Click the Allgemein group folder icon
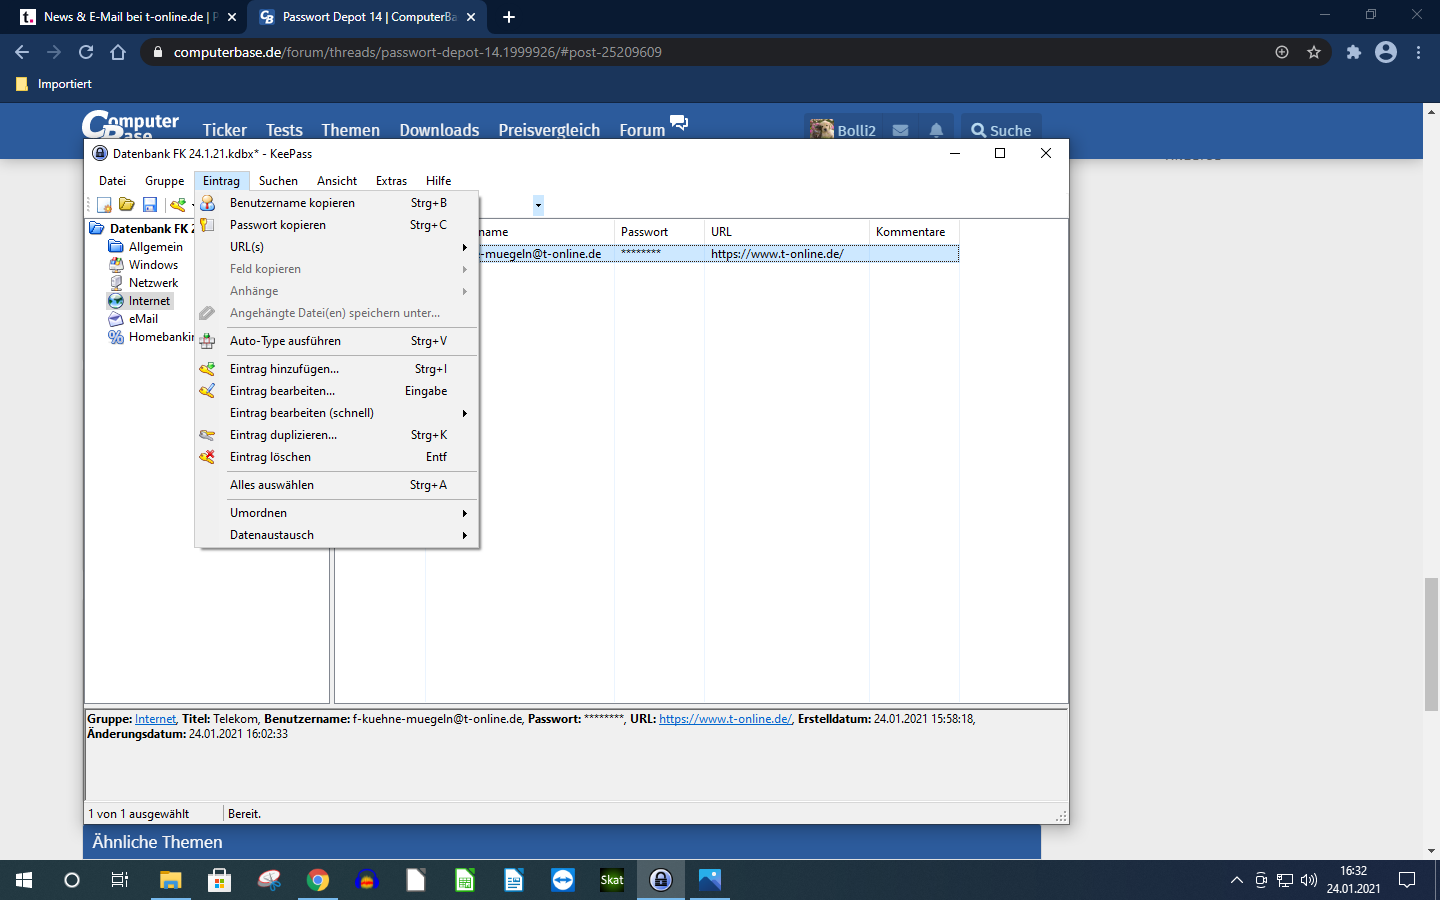The width and height of the screenshot is (1440, 900). click(x=116, y=247)
